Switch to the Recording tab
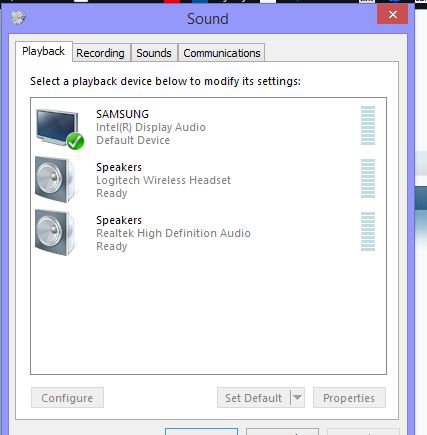The width and height of the screenshot is (427, 435). click(x=100, y=53)
